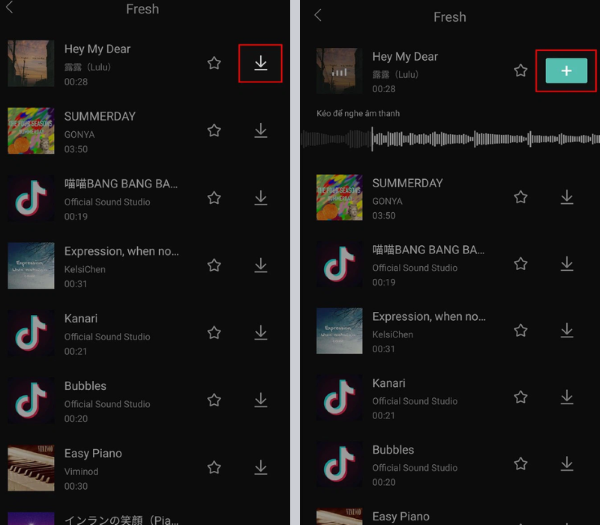Screen dimensions: 600x525
Task: Select Expression, when no... title in left panel
Action: click(121, 251)
